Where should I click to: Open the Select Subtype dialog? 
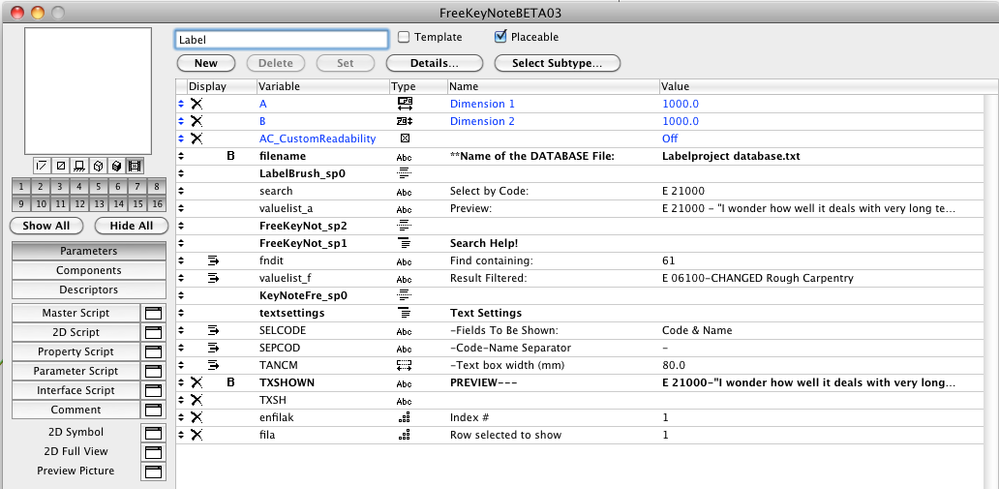[556, 63]
